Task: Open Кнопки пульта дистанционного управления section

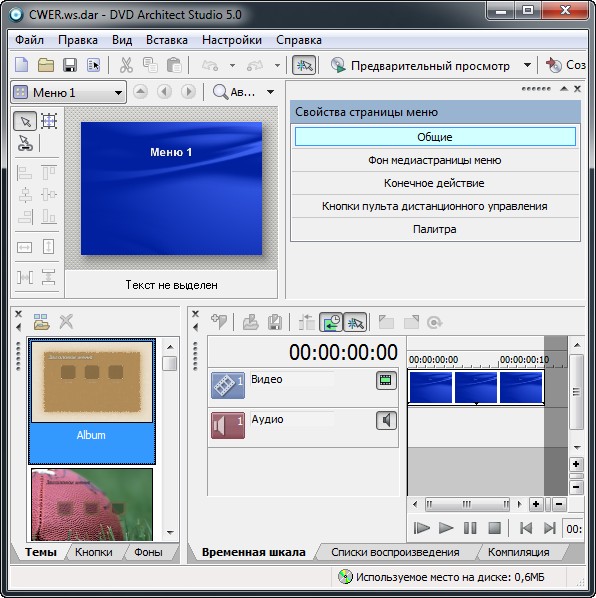Action: [x=435, y=206]
